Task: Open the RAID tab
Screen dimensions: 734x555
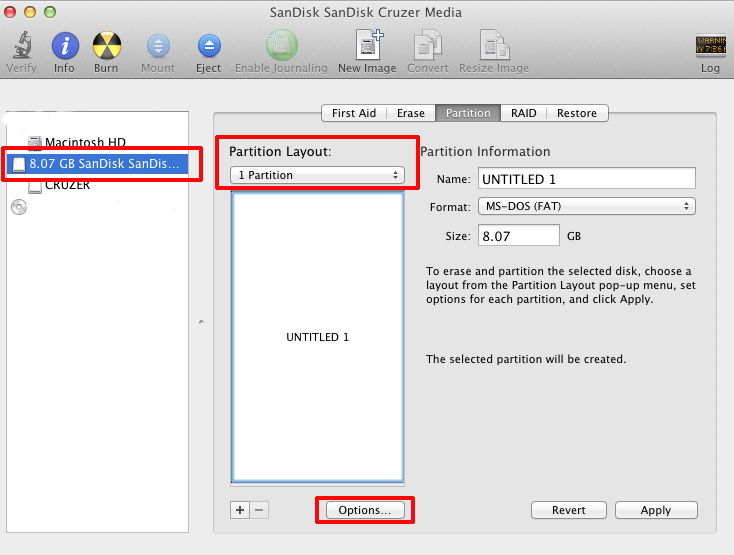Action: [523, 113]
